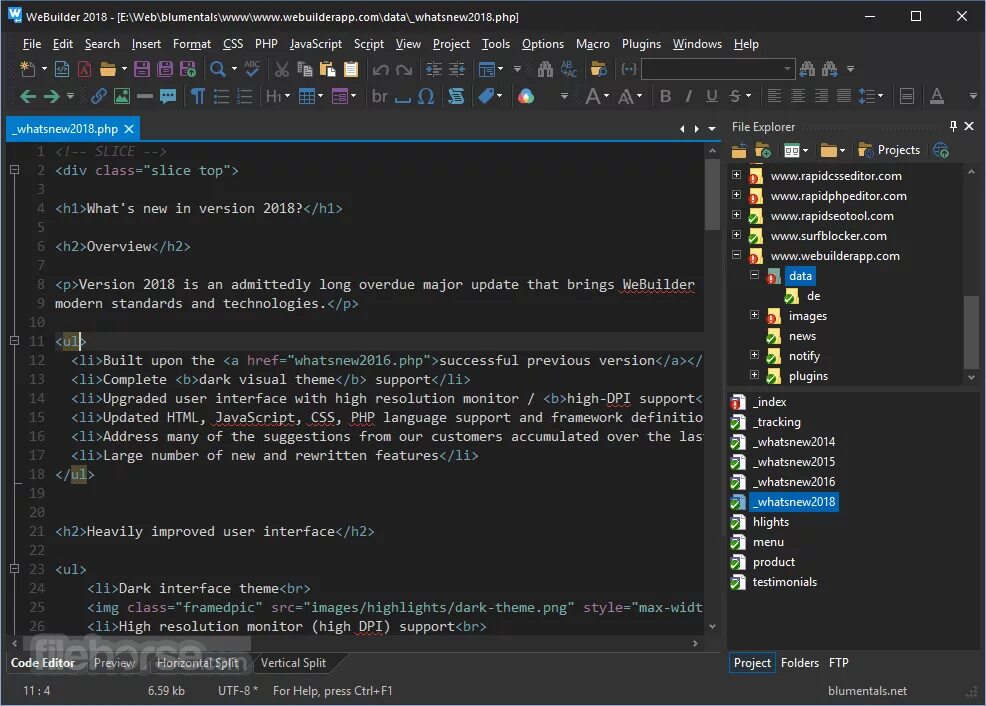
Task: Collapse the www.webuilderapp.com tree node
Action: coord(736,255)
